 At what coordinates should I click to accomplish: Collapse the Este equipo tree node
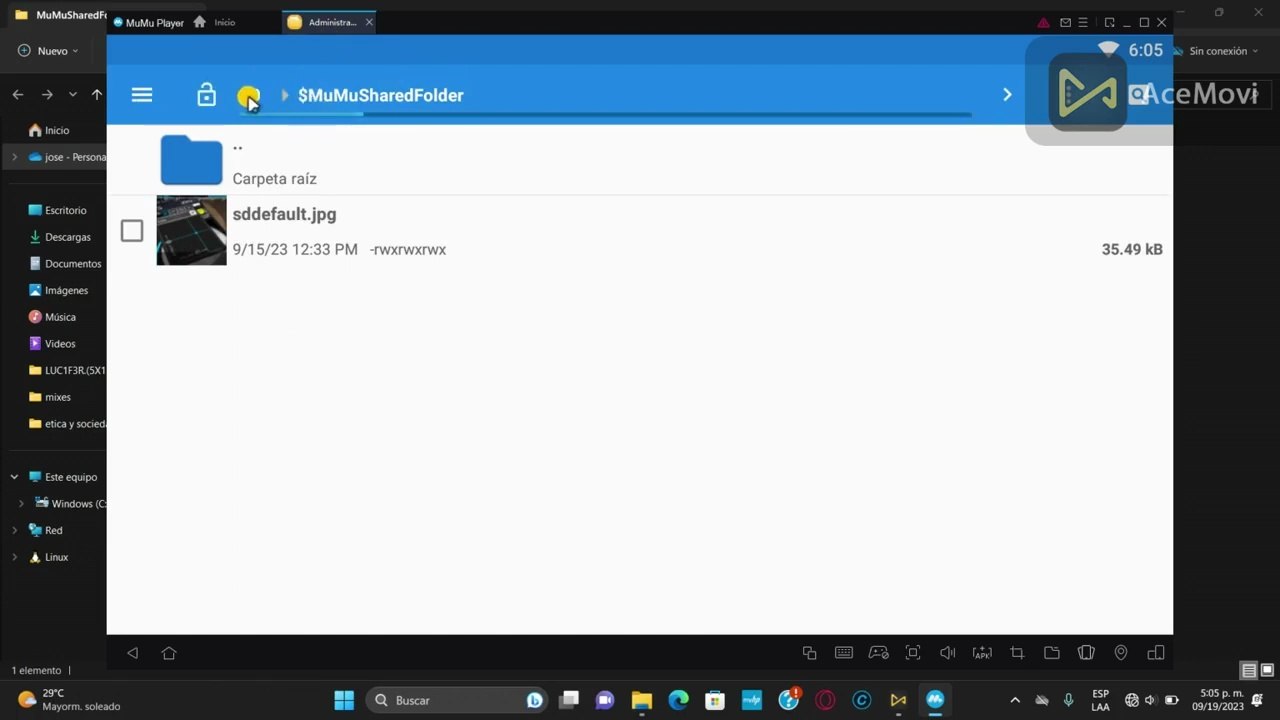(14, 477)
